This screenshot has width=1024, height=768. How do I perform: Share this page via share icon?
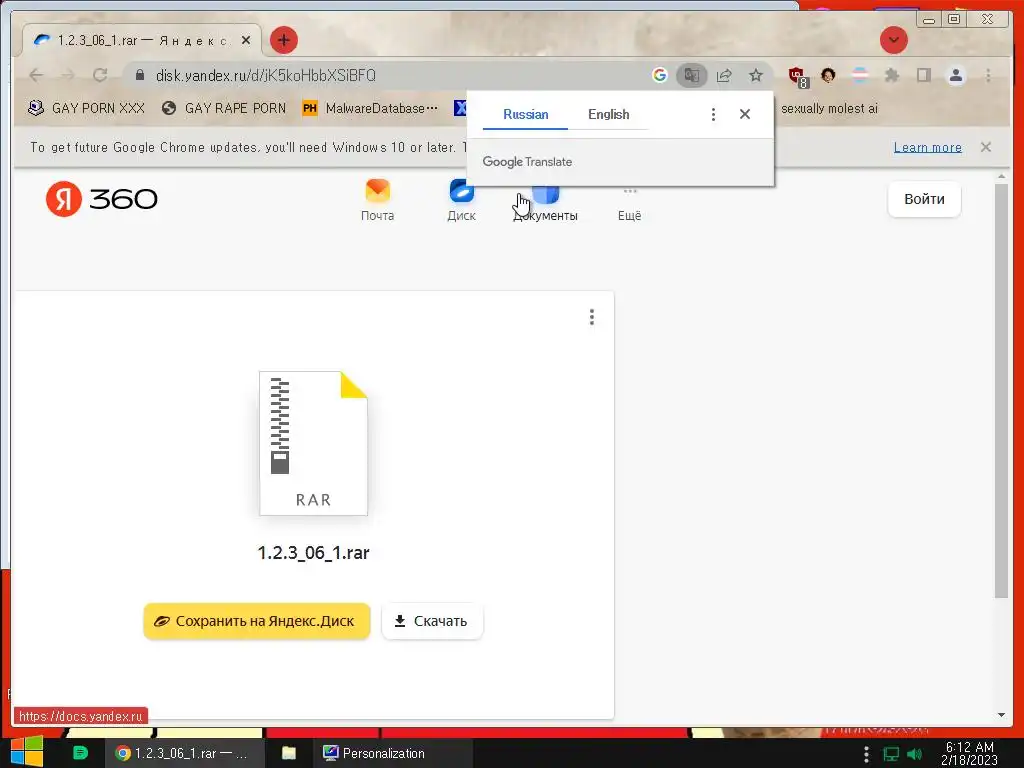[724, 76]
